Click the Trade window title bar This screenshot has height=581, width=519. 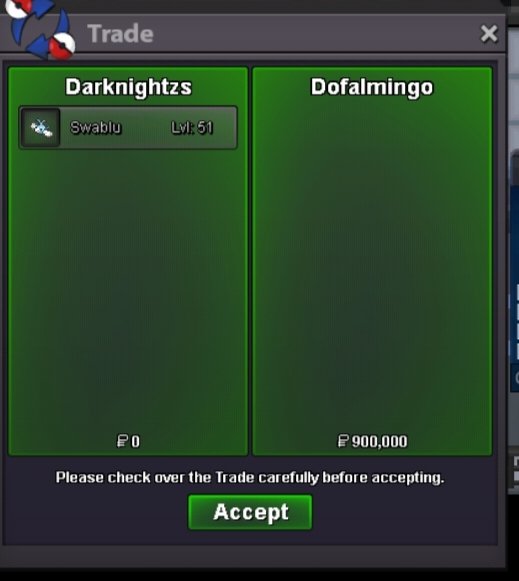click(x=253, y=34)
